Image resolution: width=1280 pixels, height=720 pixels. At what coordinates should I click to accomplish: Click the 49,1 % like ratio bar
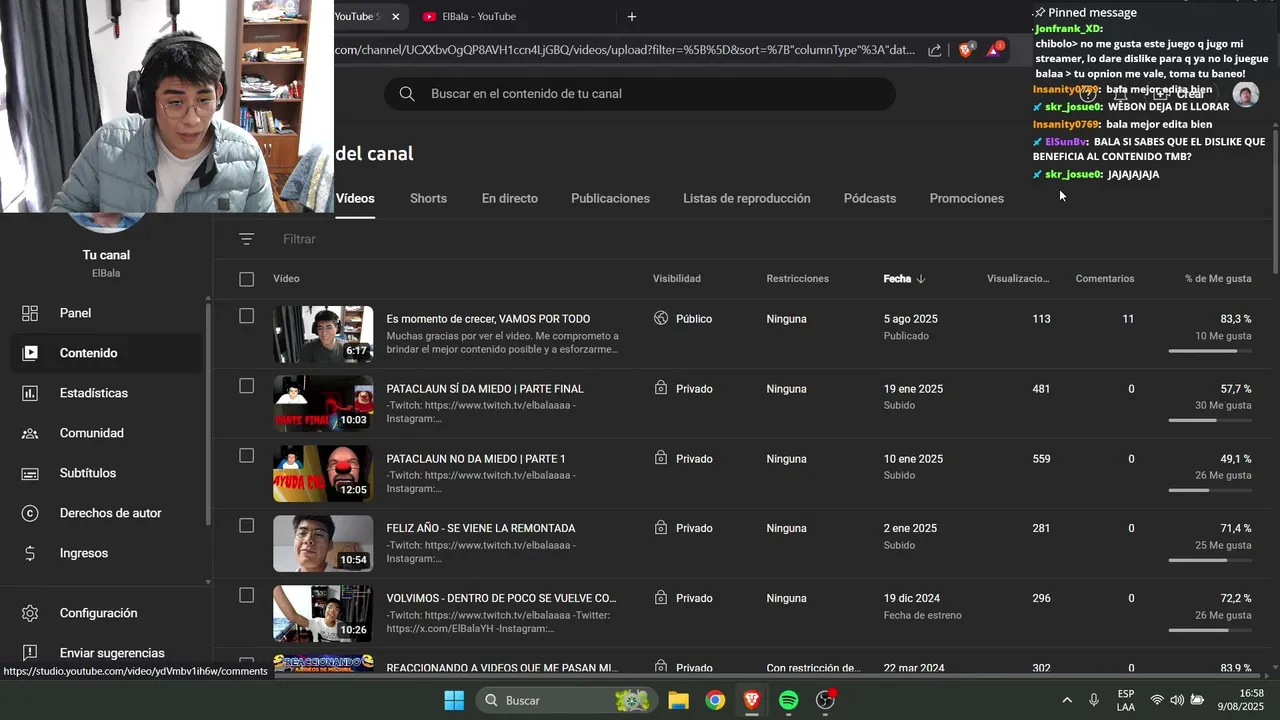pos(1210,490)
